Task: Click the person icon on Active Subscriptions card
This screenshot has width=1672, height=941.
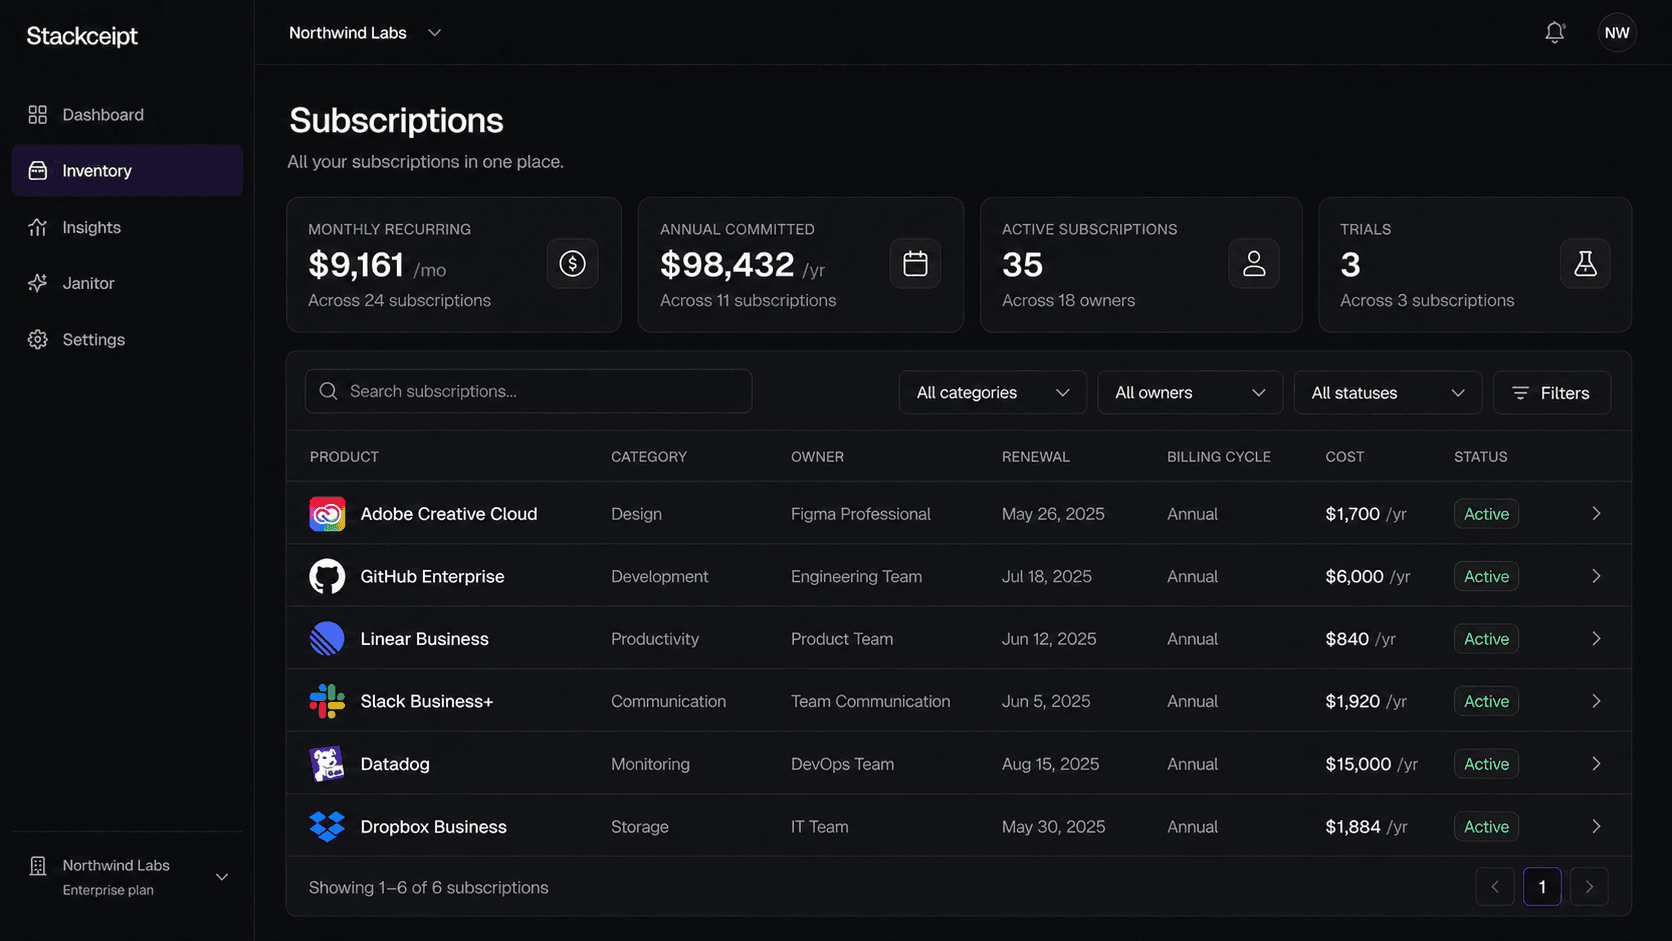Action: [x=1254, y=264]
